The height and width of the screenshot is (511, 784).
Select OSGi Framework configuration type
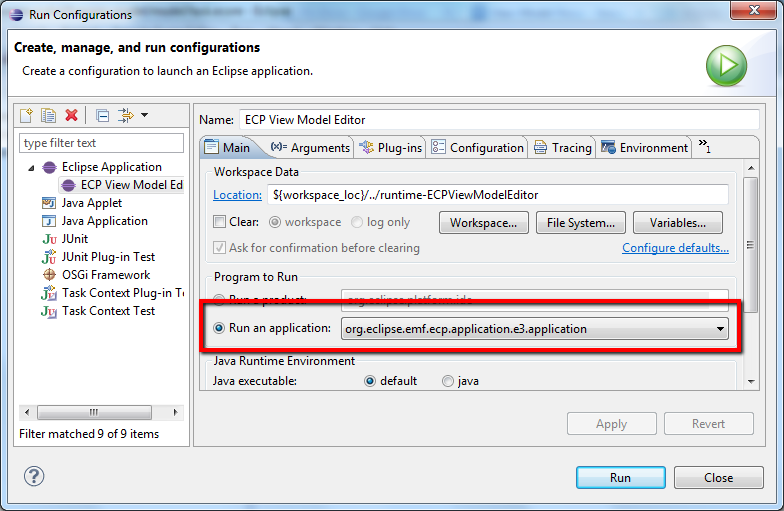106,275
